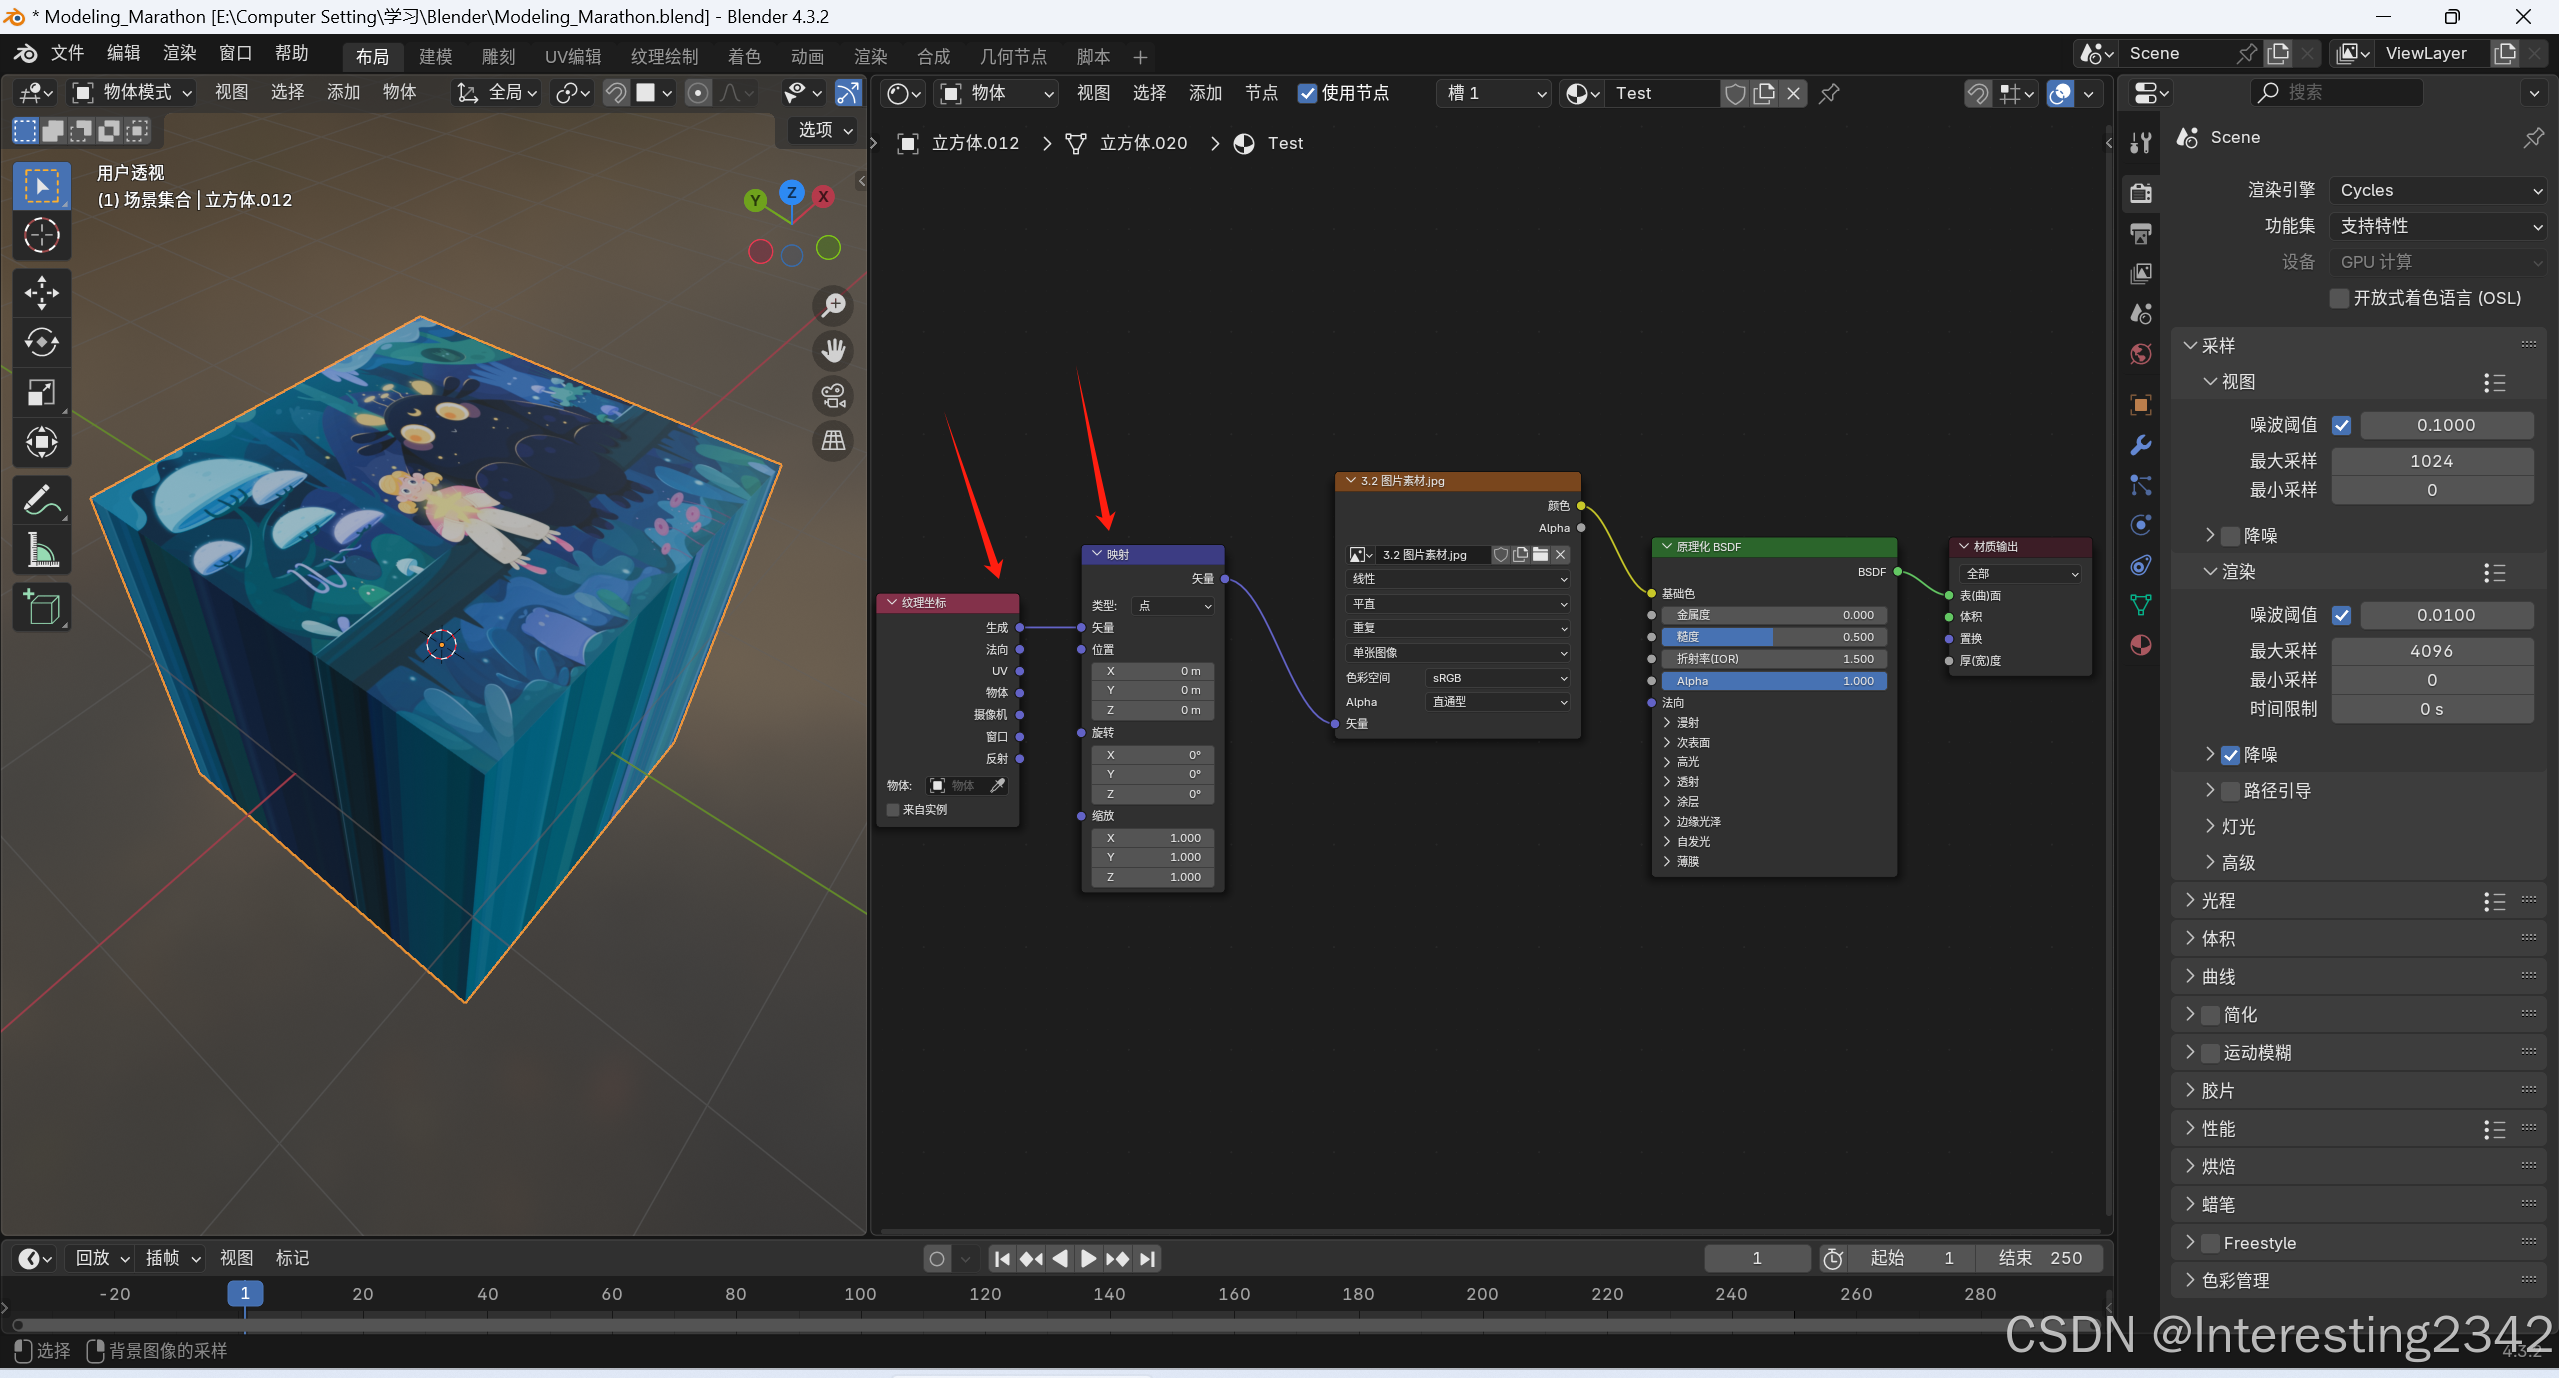This screenshot has width=2559, height=1378.
Task: Select the Rotate tool
Action: click(x=41, y=342)
